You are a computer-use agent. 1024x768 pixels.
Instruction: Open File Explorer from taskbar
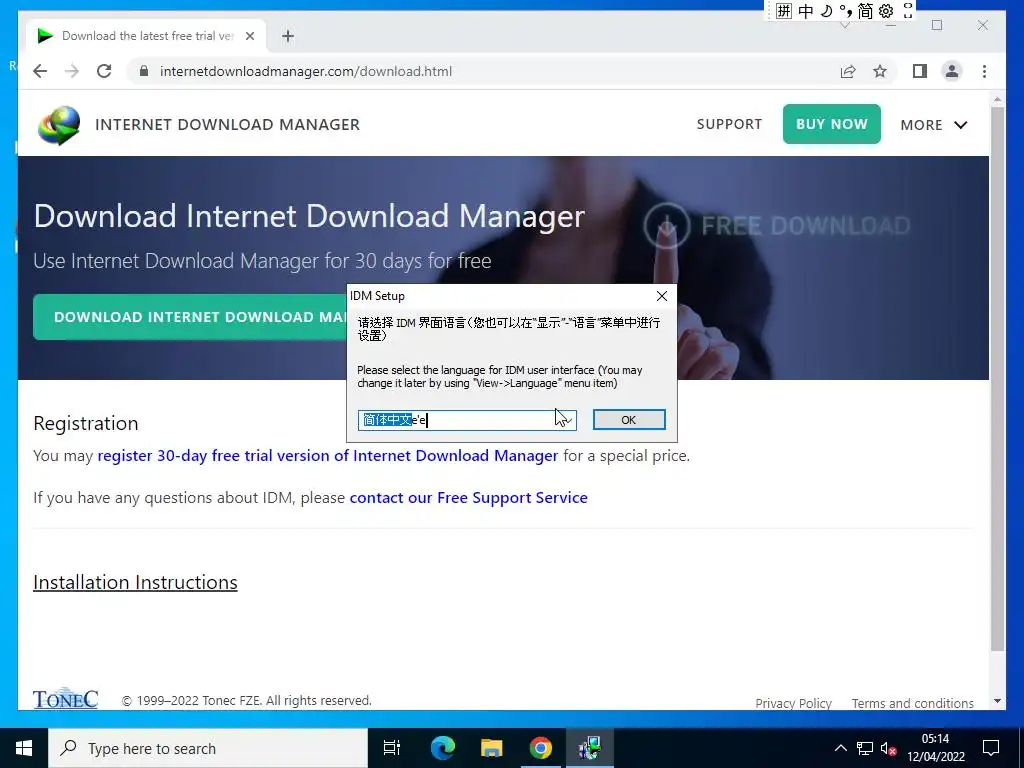click(x=491, y=748)
